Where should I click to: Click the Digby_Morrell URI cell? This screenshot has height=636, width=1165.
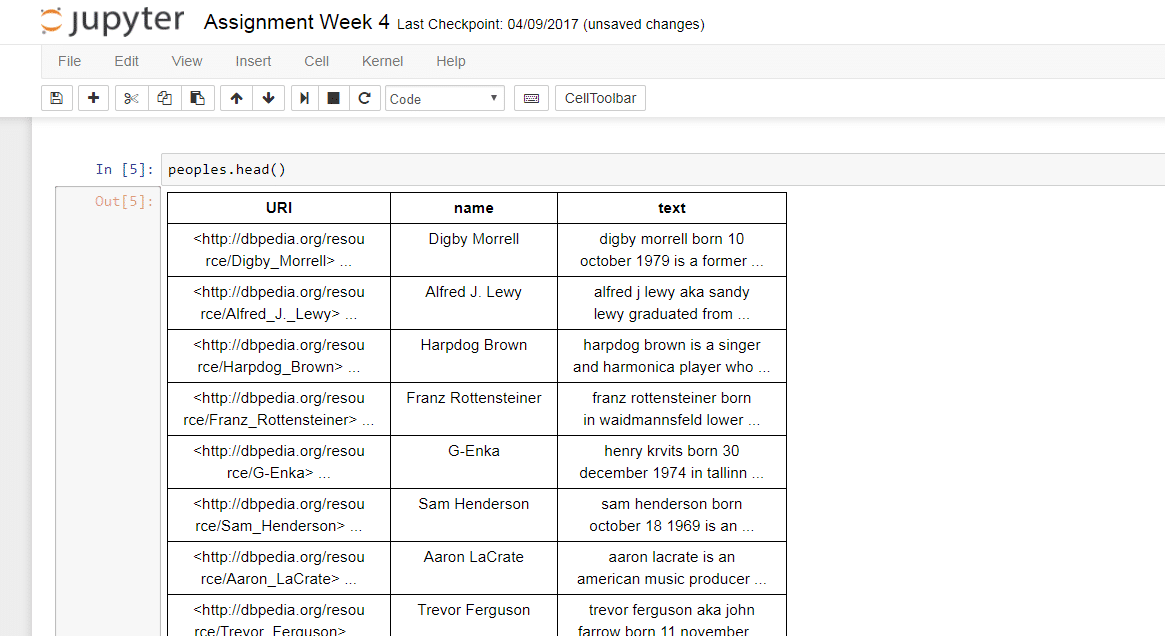pyautogui.click(x=279, y=250)
